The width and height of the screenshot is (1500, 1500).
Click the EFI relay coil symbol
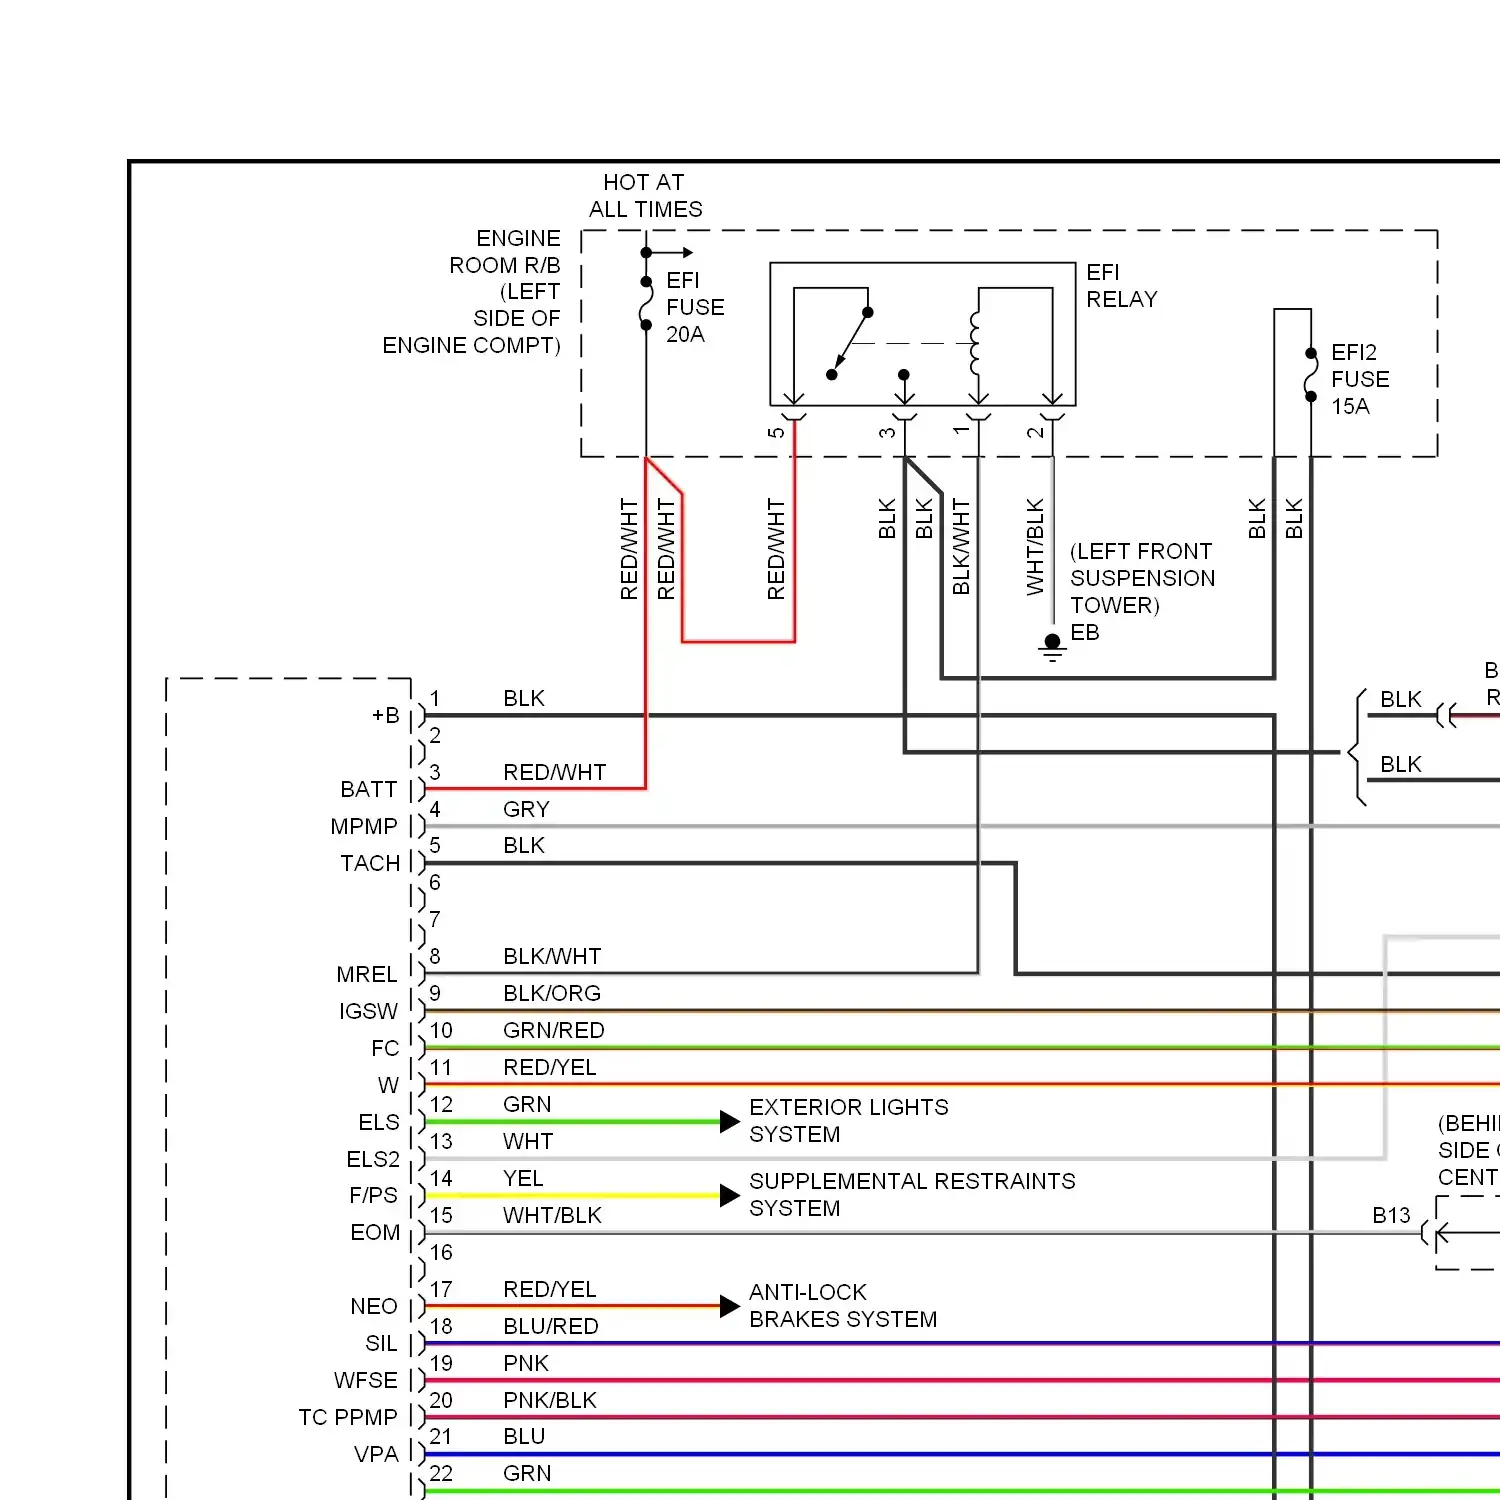975,343
